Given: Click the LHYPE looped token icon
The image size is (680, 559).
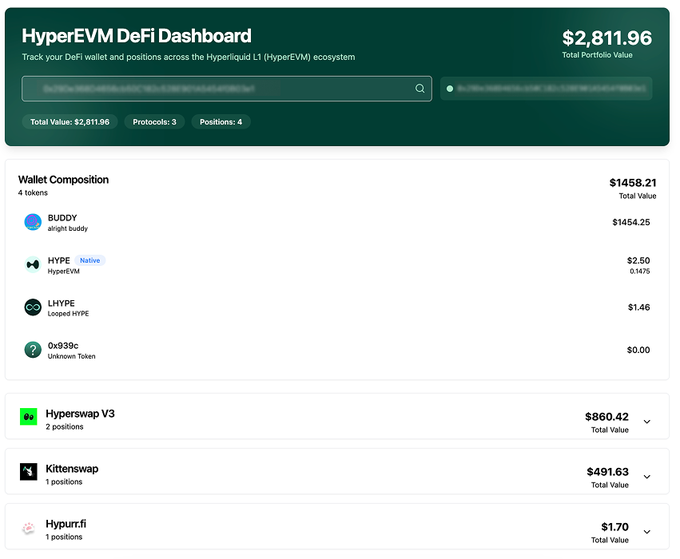Looking at the screenshot, I should [x=33, y=307].
